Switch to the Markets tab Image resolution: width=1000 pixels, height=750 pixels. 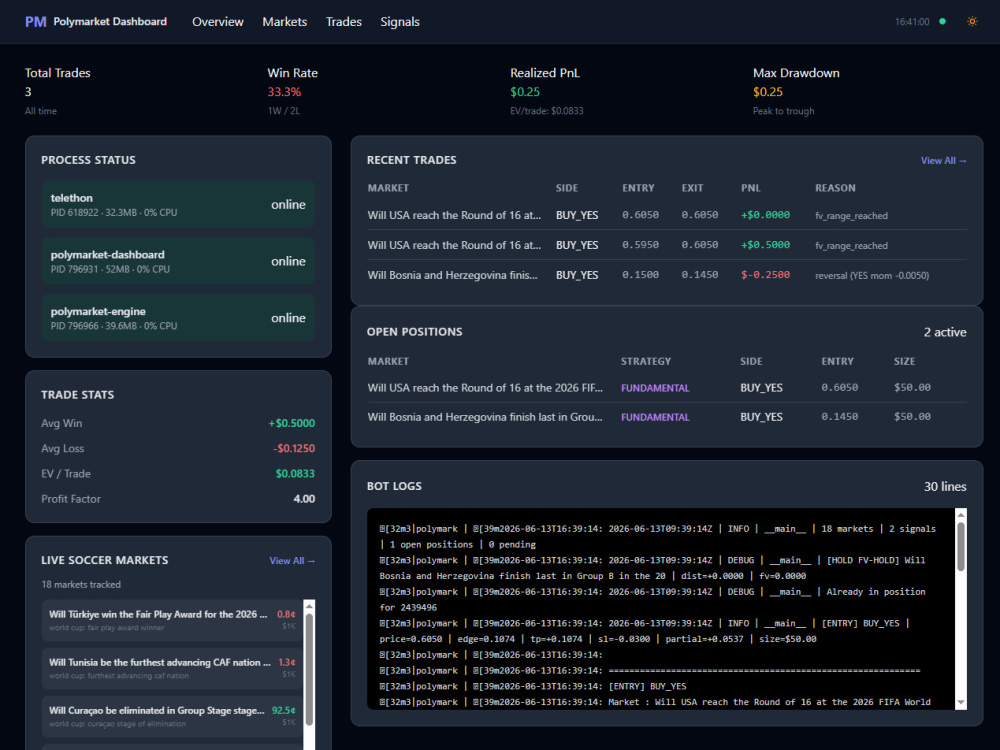(x=284, y=22)
